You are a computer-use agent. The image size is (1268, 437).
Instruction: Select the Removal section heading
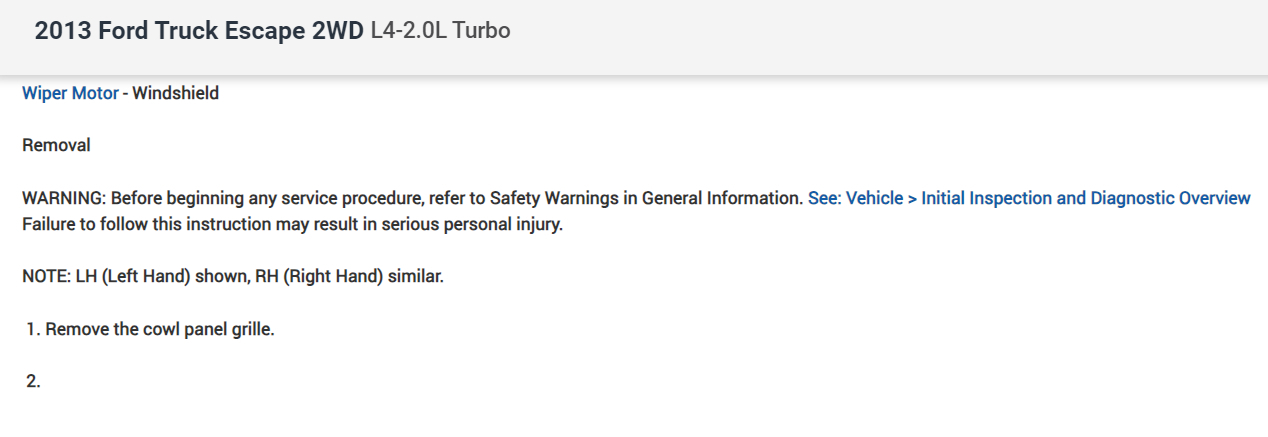[56, 146]
